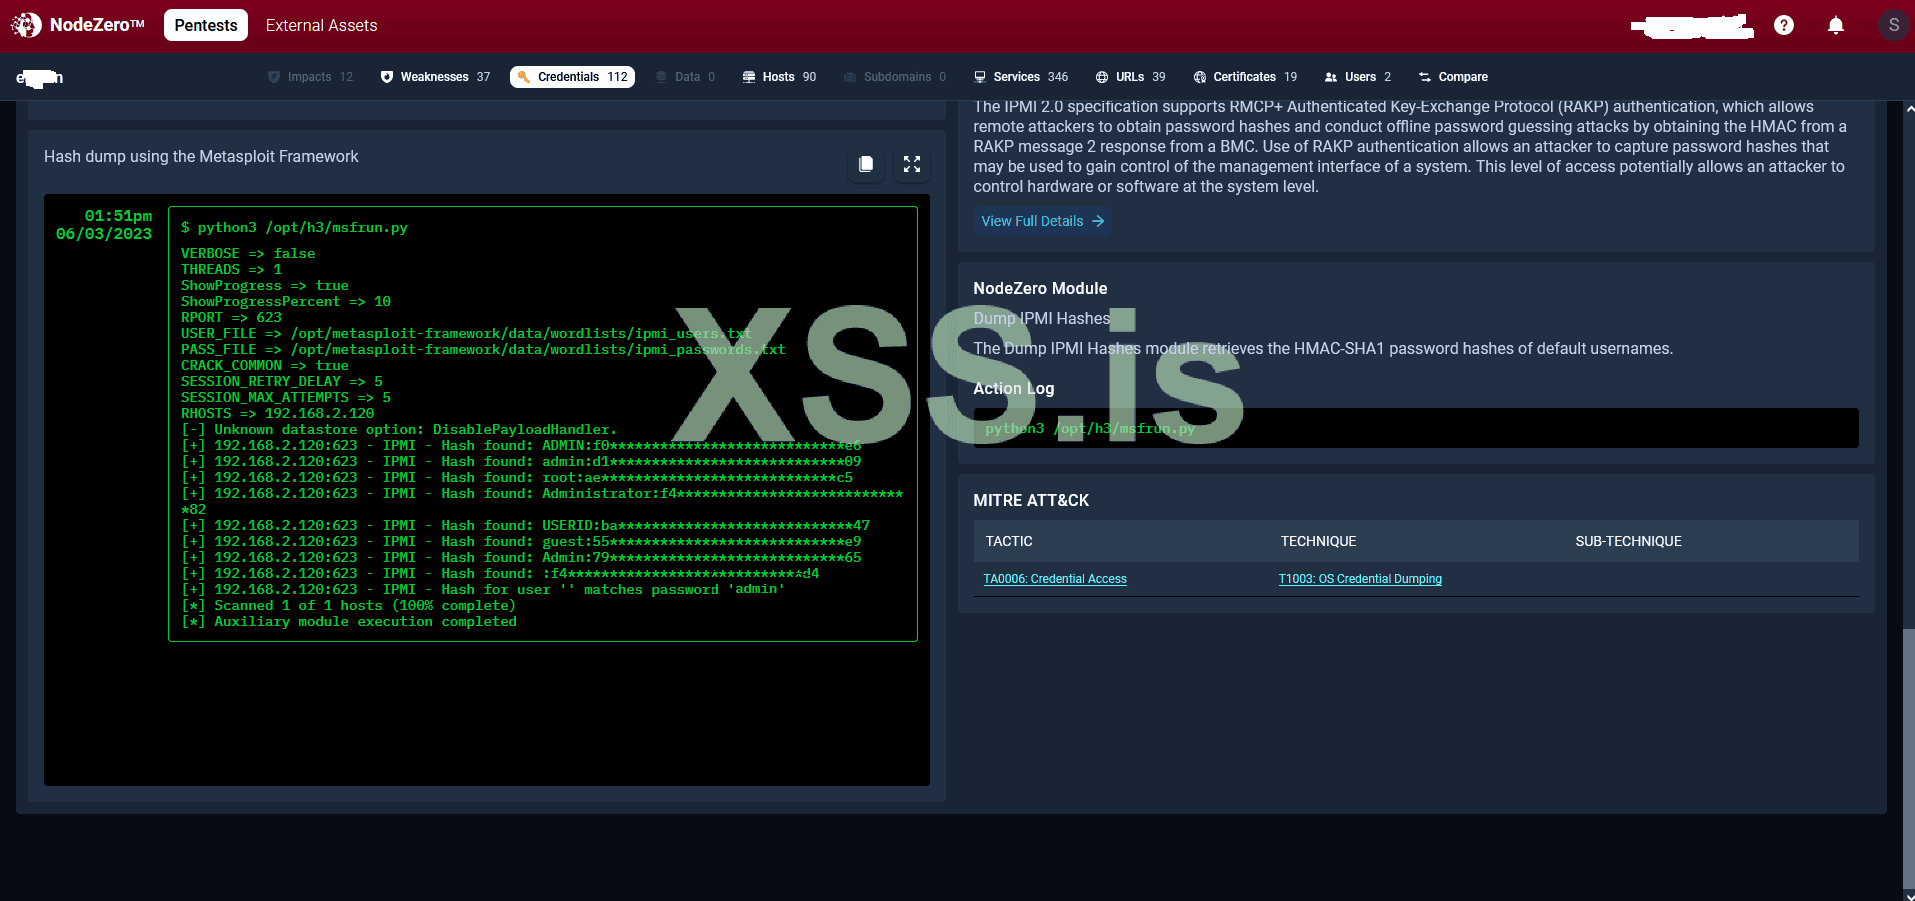Click the 'matches password admin' line
Screen dimensions: 1915x901
click(483, 590)
